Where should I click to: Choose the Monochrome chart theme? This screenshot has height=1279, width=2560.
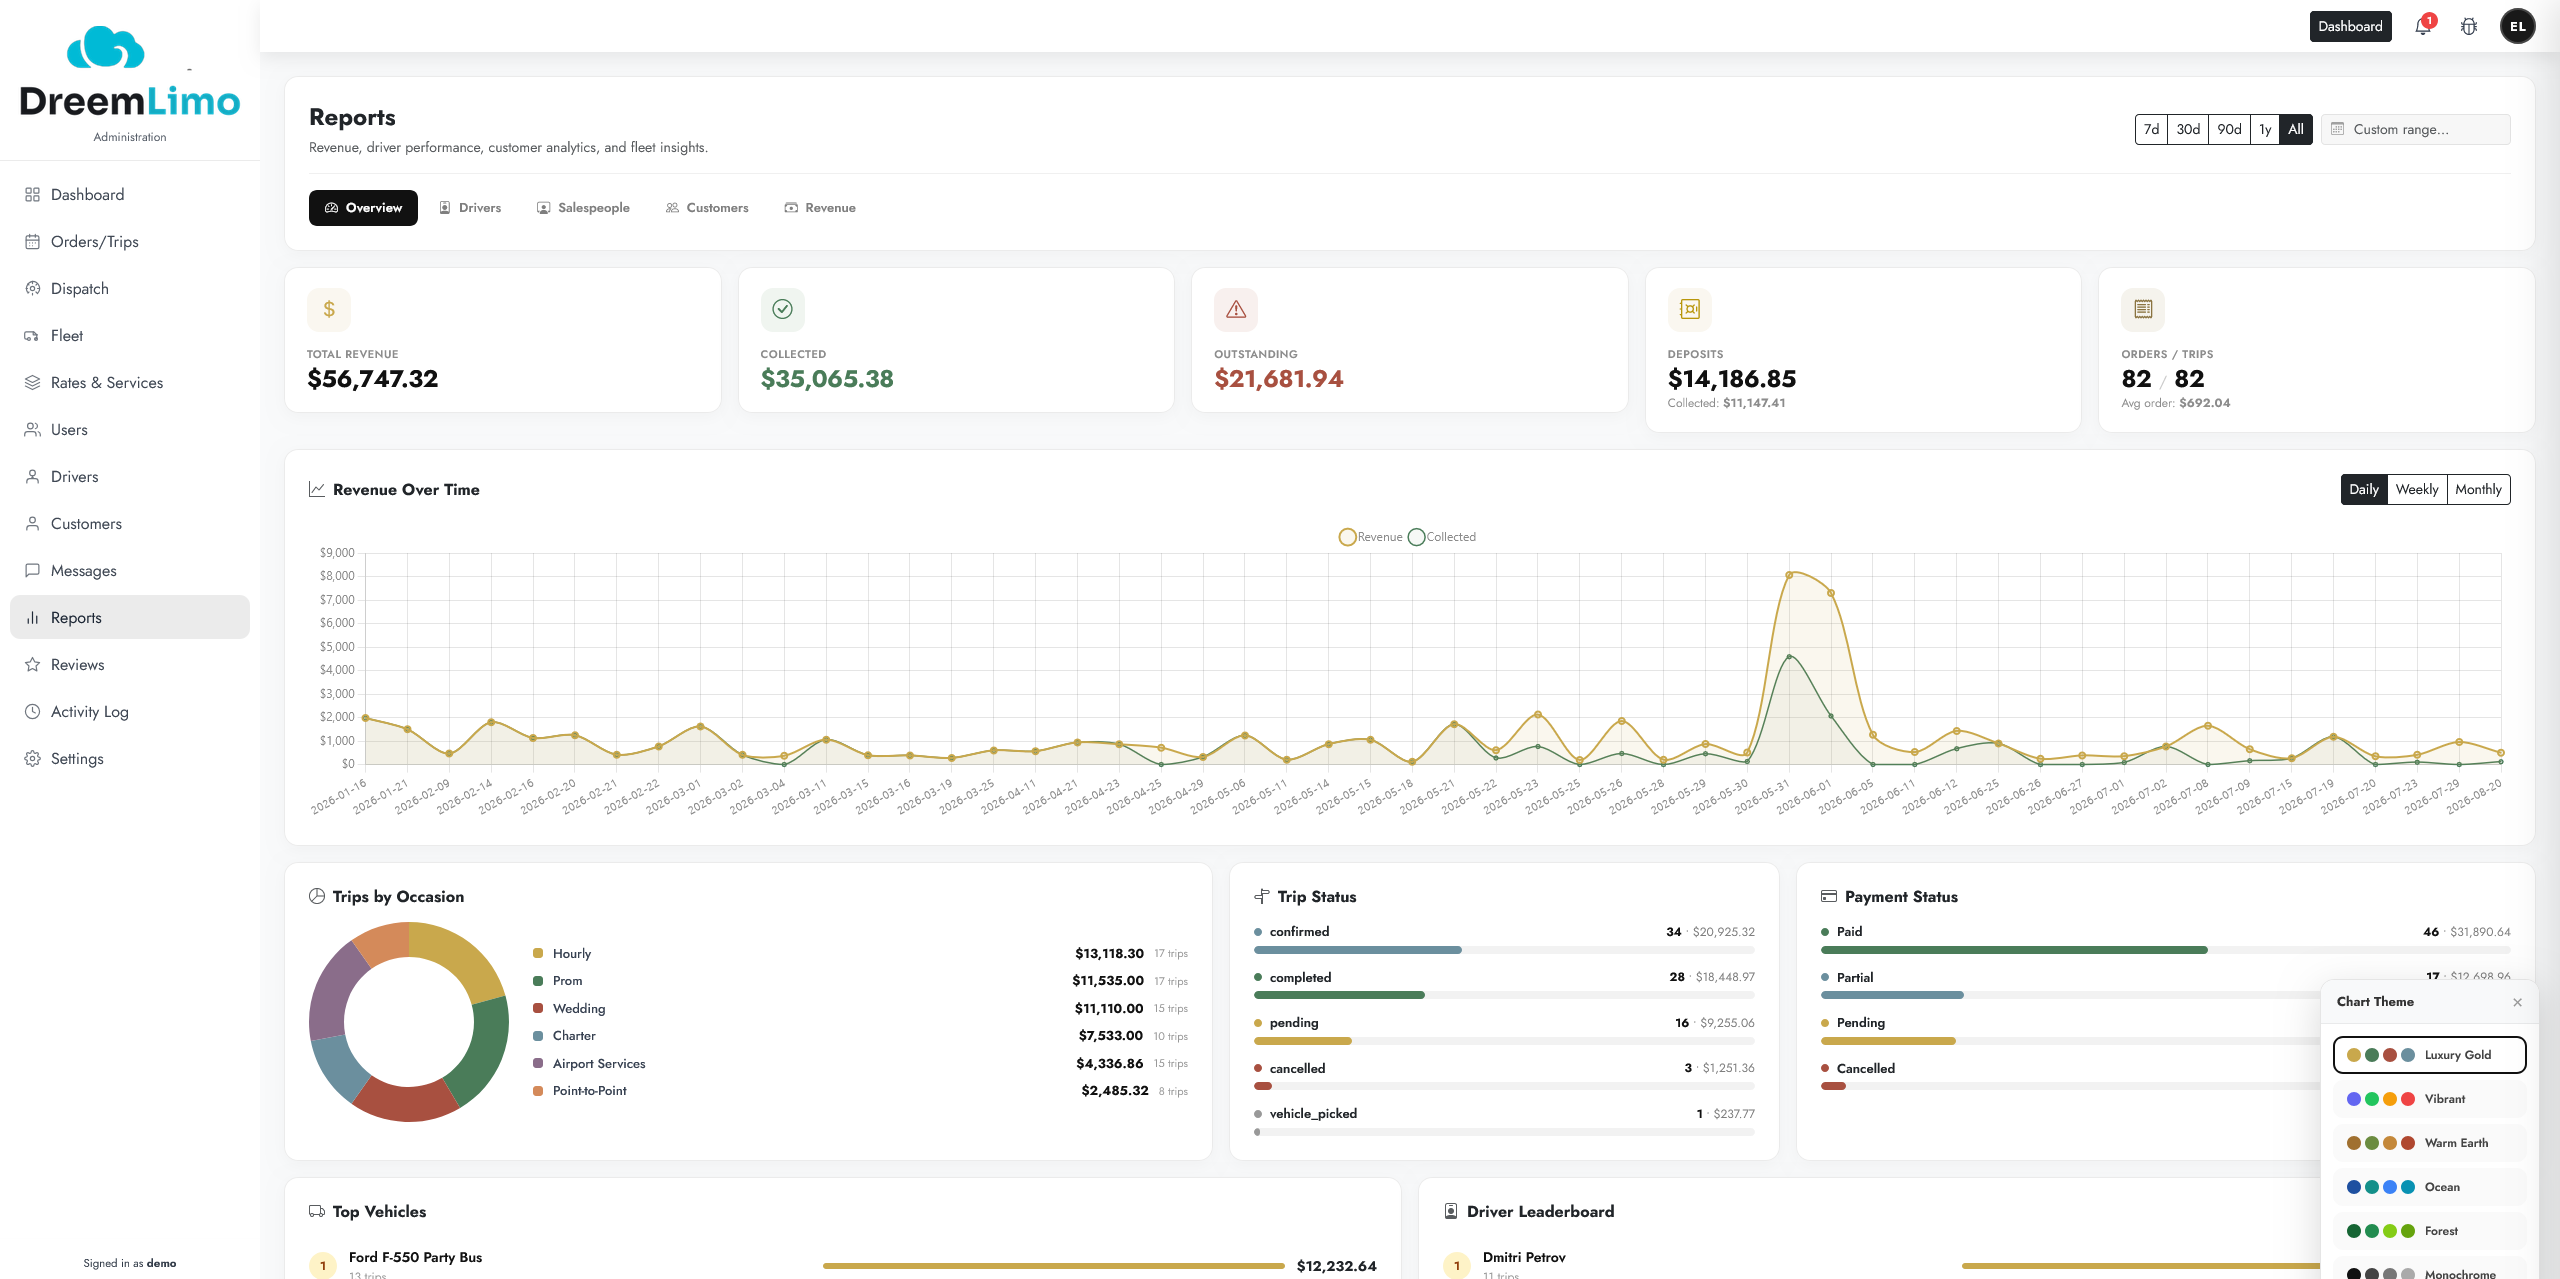coord(2429,1270)
